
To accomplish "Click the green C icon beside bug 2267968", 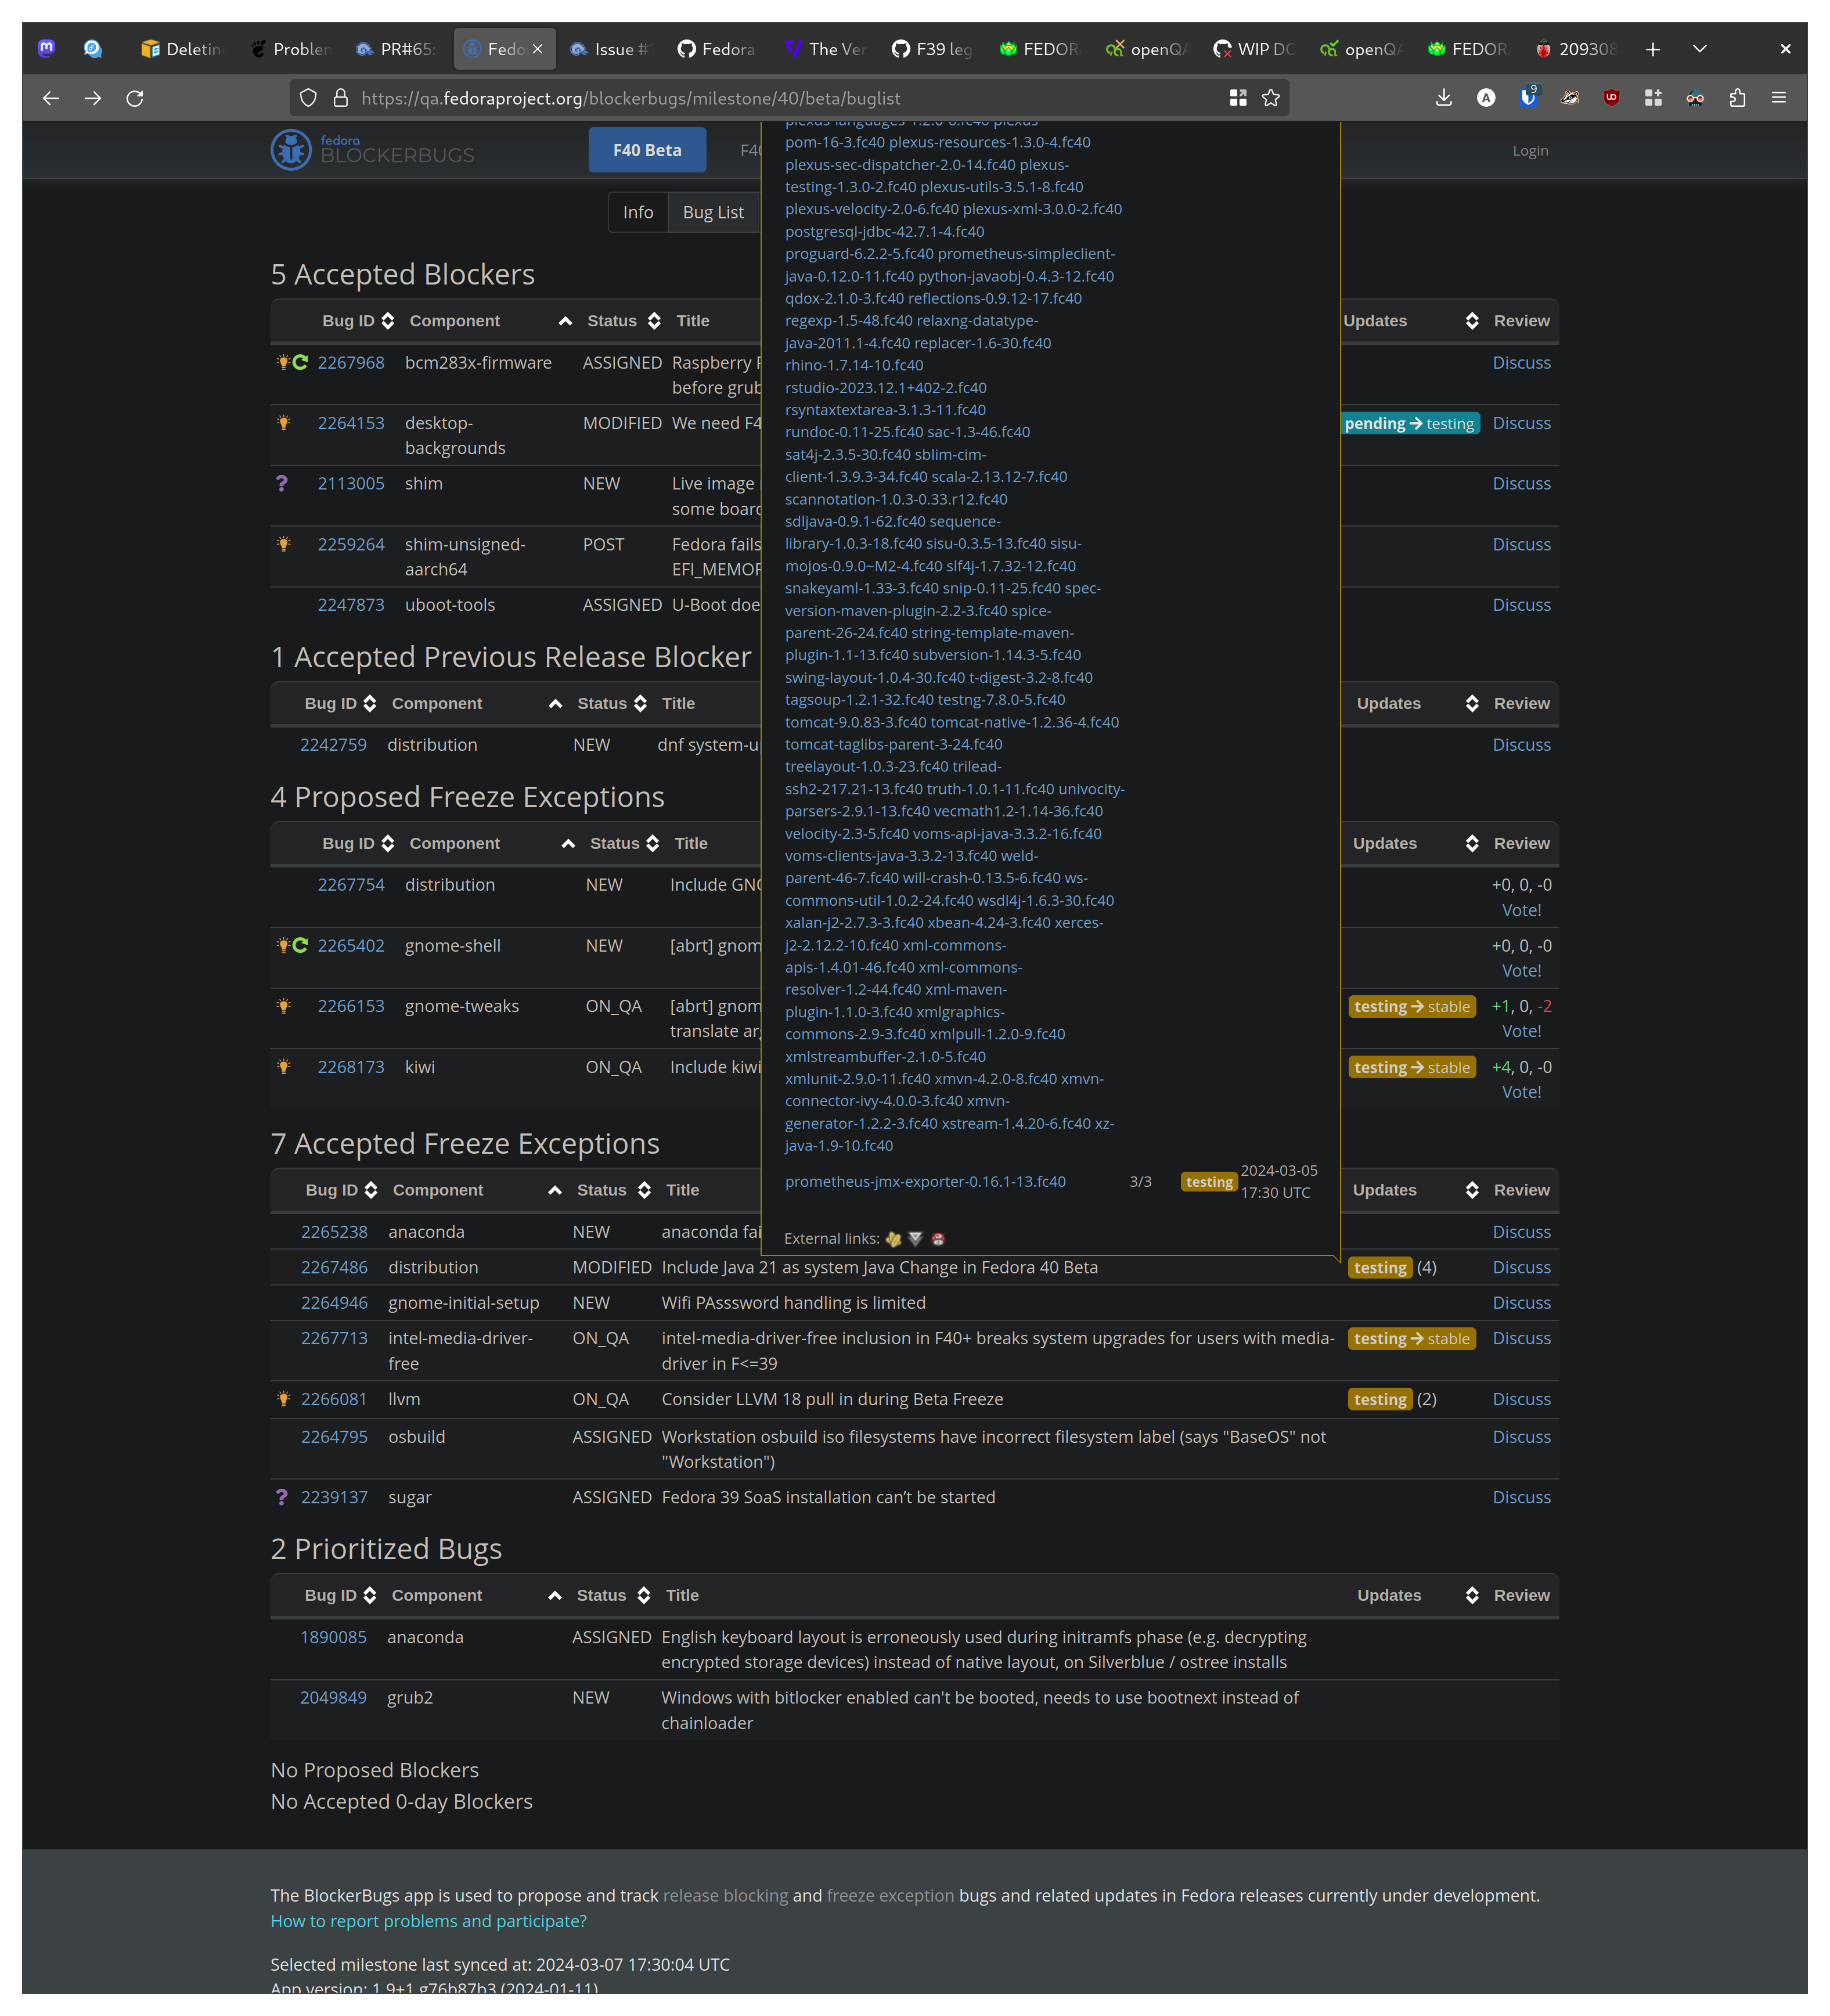I will [x=300, y=363].
